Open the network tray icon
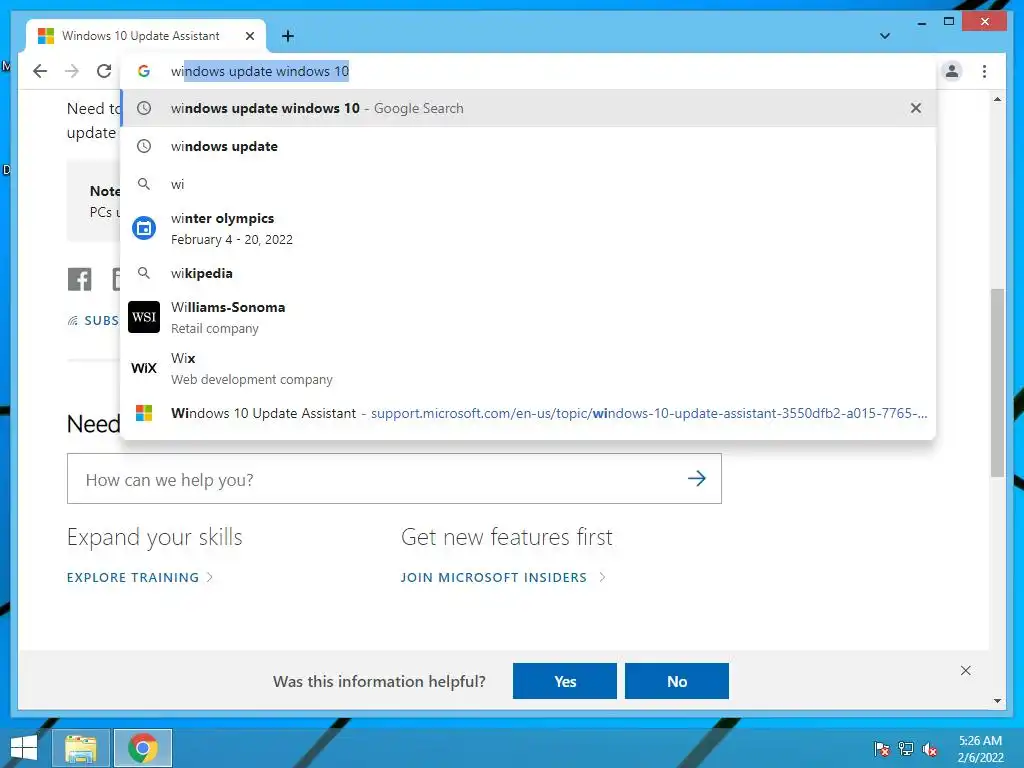Screen dimensions: 1024x768 click(906, 749)
